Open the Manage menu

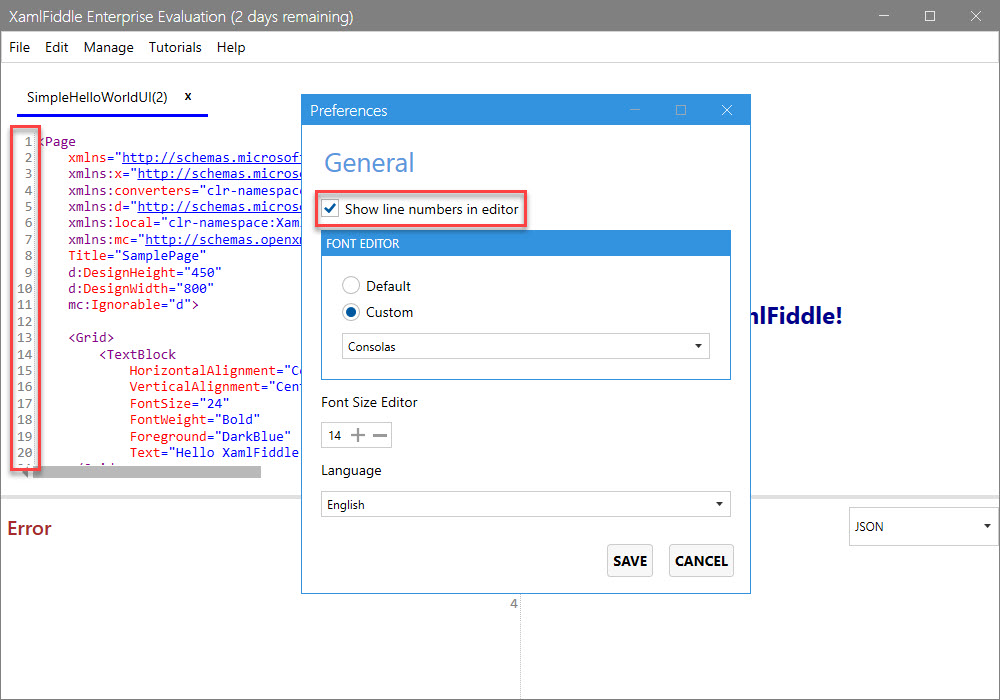point(108,47)
